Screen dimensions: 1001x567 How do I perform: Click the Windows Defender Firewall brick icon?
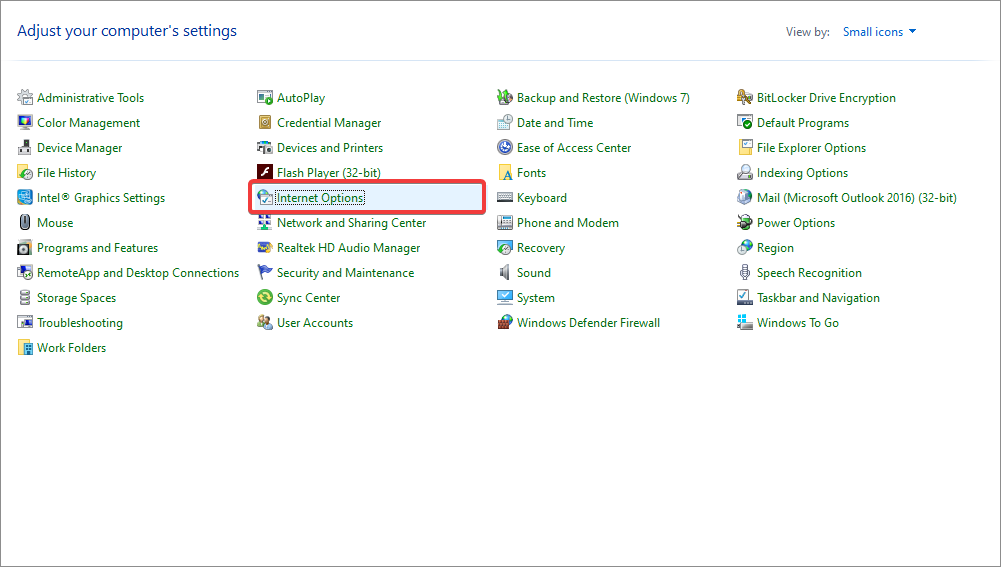505,322
